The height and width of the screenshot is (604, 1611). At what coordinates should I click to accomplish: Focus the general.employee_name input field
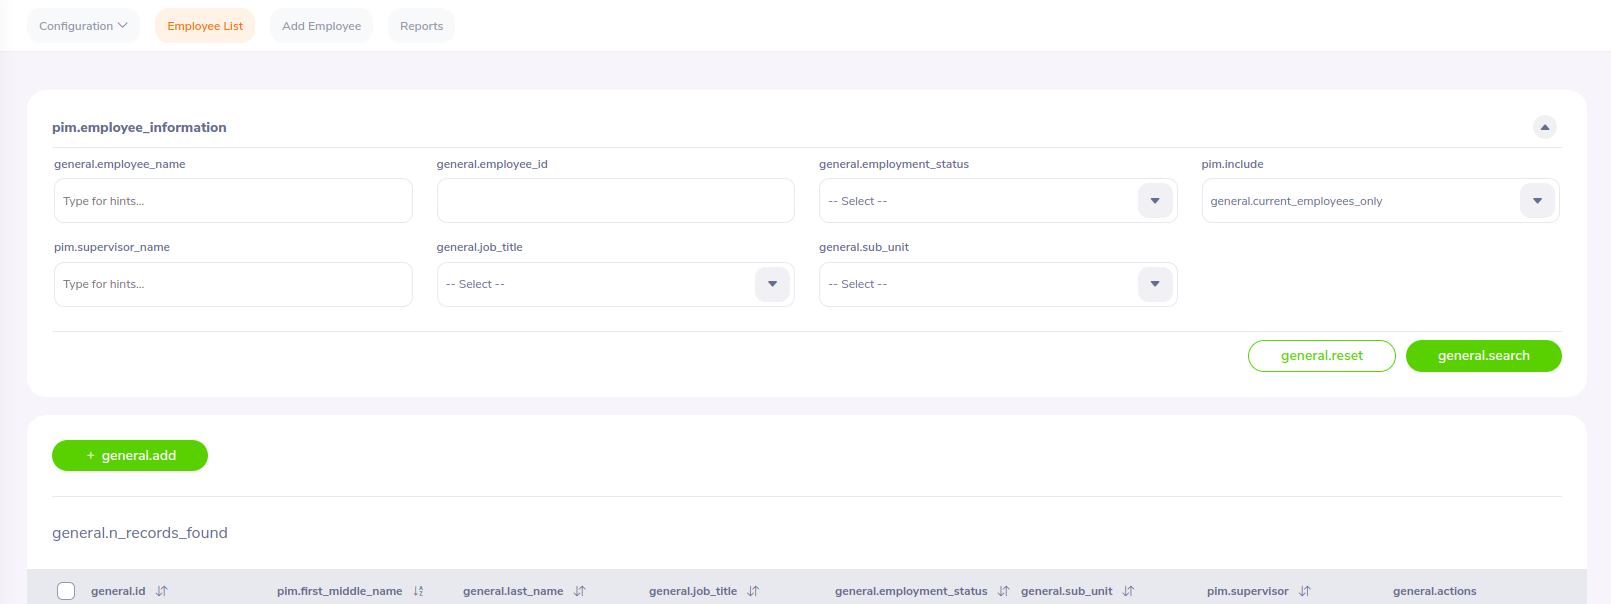coord(233,201)
